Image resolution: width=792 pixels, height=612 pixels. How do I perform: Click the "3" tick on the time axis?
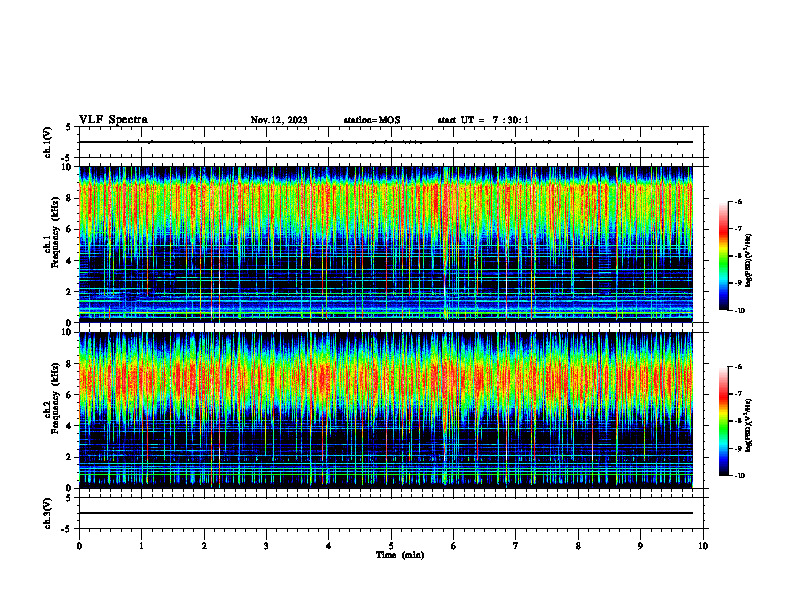point(266,546)
